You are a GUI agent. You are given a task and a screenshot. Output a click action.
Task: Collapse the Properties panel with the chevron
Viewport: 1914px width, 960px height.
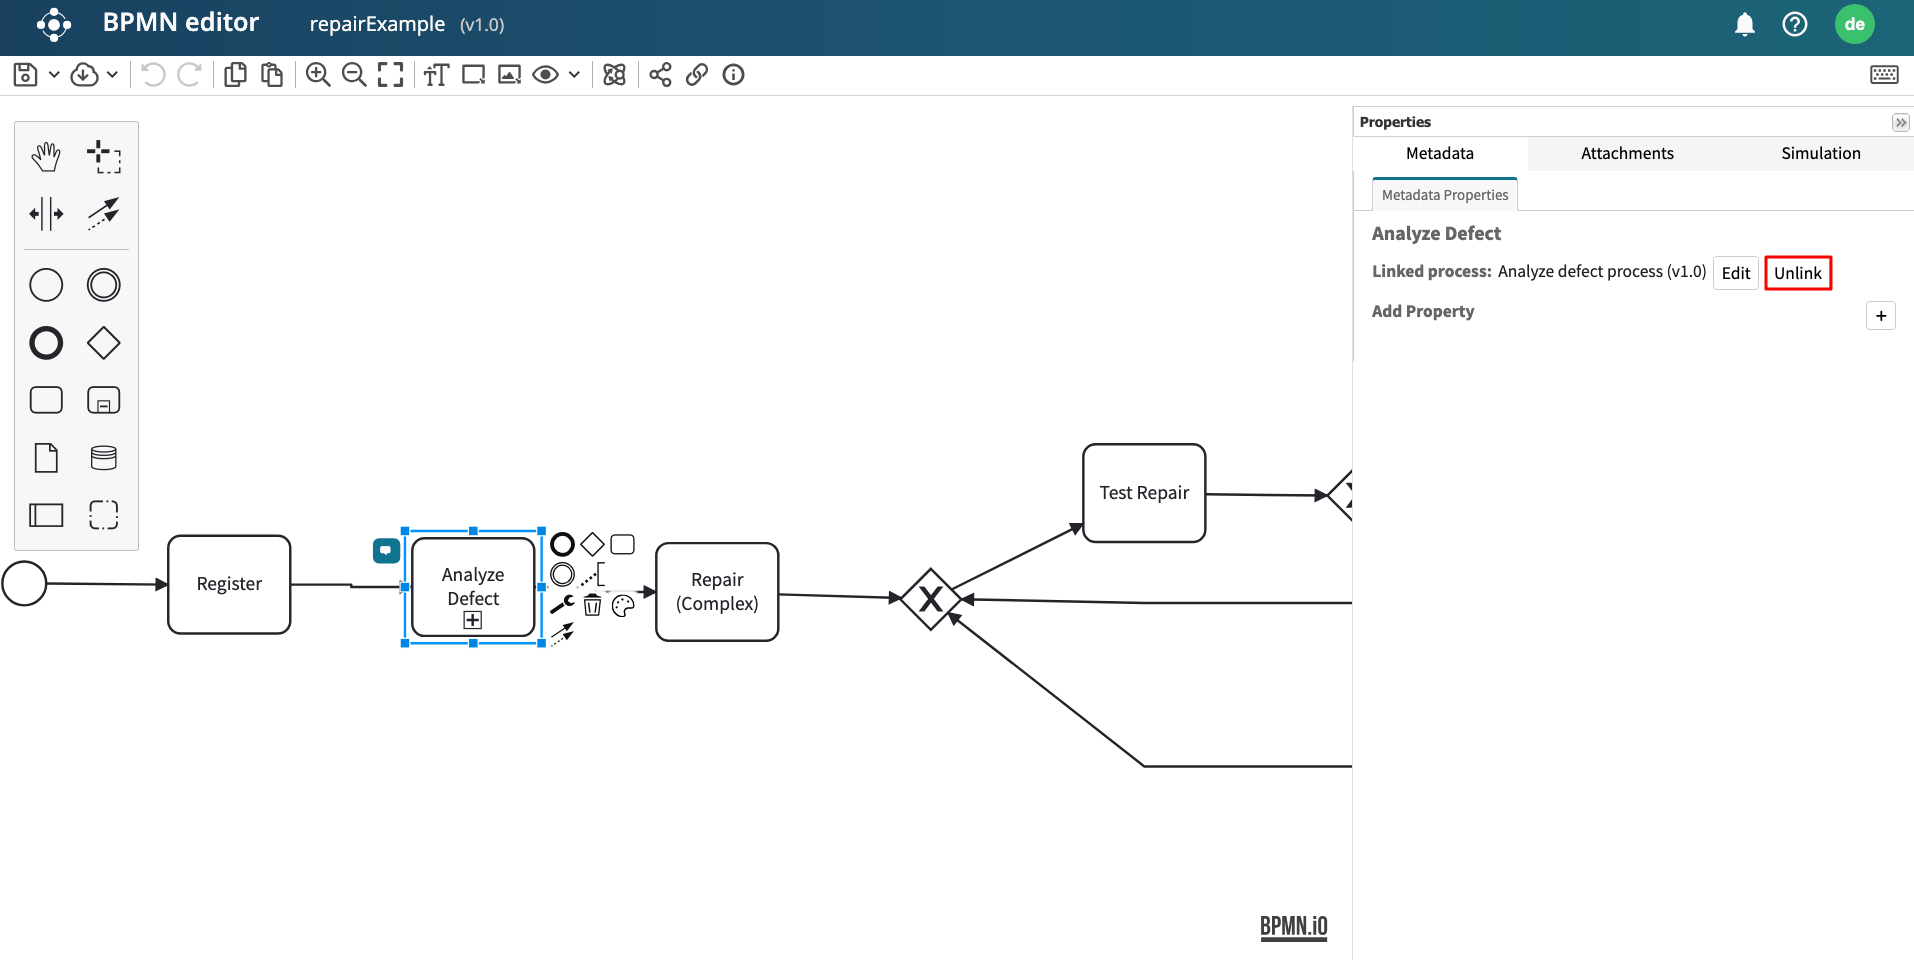(x=1900, y=122)
